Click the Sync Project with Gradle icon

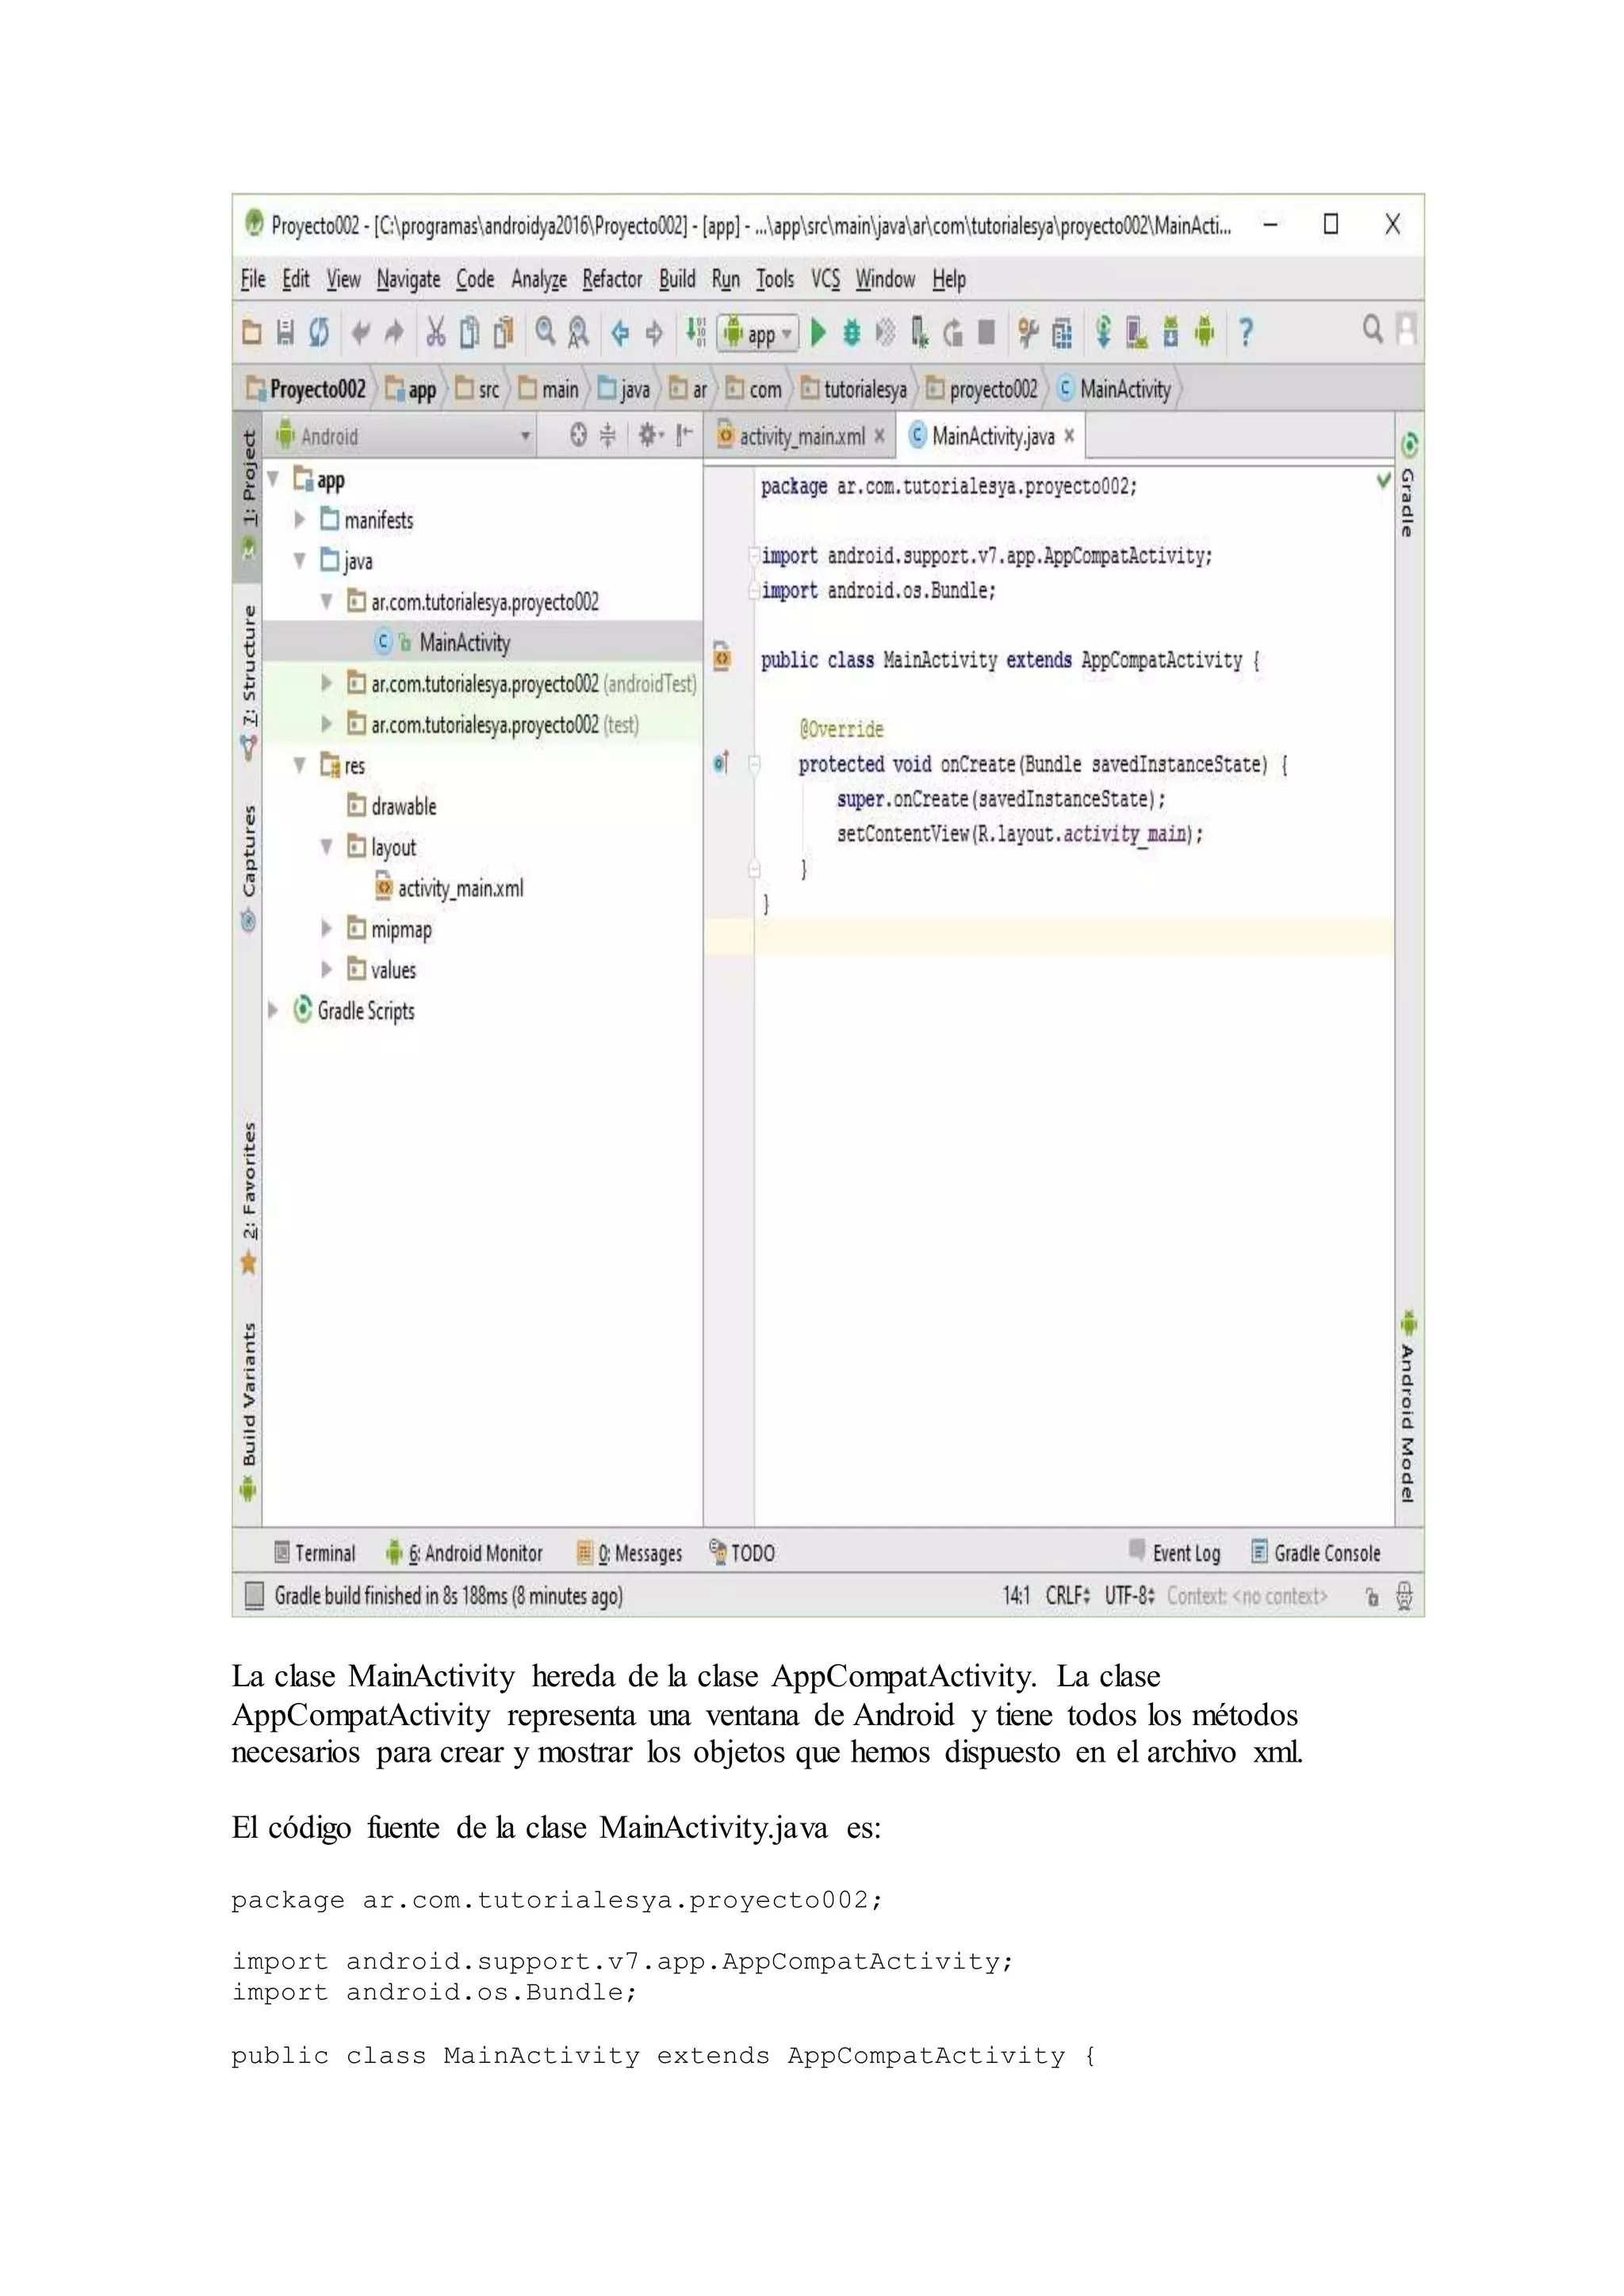[x=1103, y=332]
